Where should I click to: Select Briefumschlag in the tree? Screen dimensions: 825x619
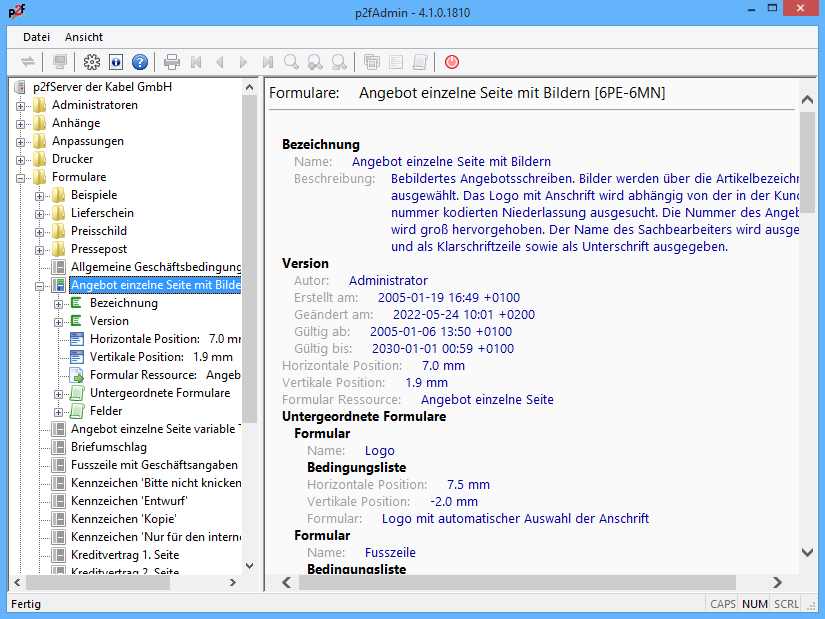(108, 447)
